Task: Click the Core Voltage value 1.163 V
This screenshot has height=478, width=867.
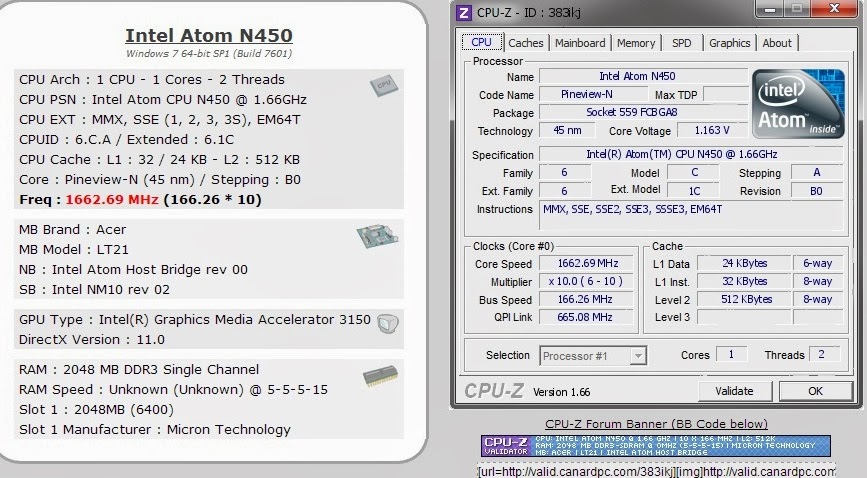Action: point(712,131)
